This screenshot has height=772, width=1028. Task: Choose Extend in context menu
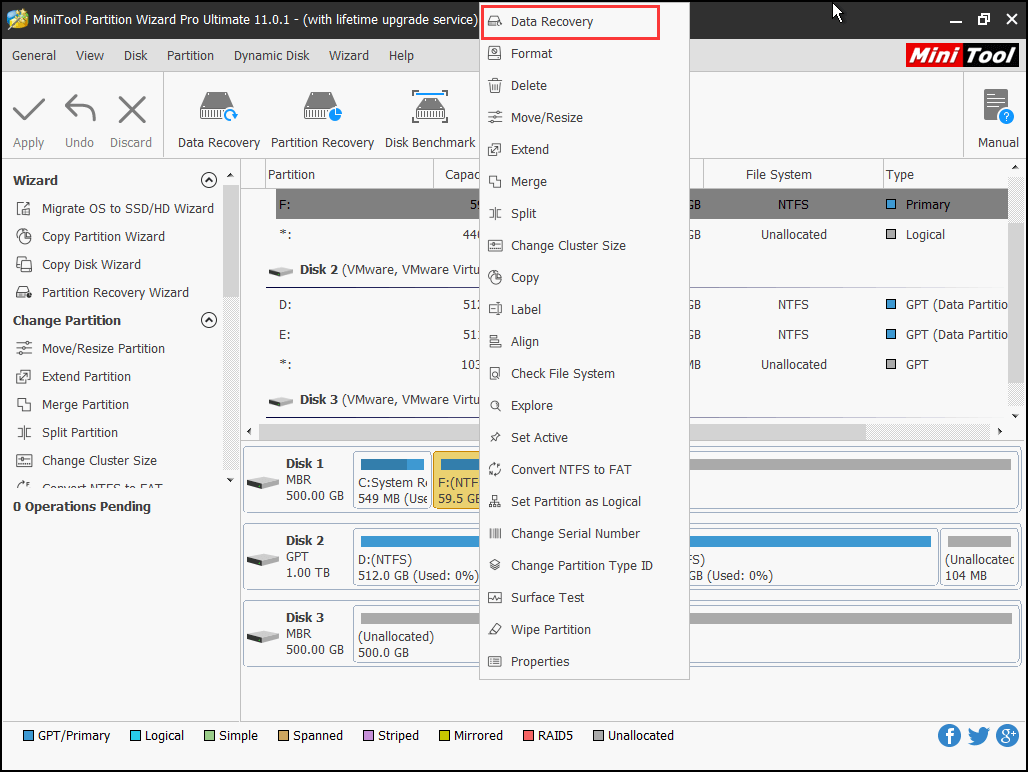point(584,150)
